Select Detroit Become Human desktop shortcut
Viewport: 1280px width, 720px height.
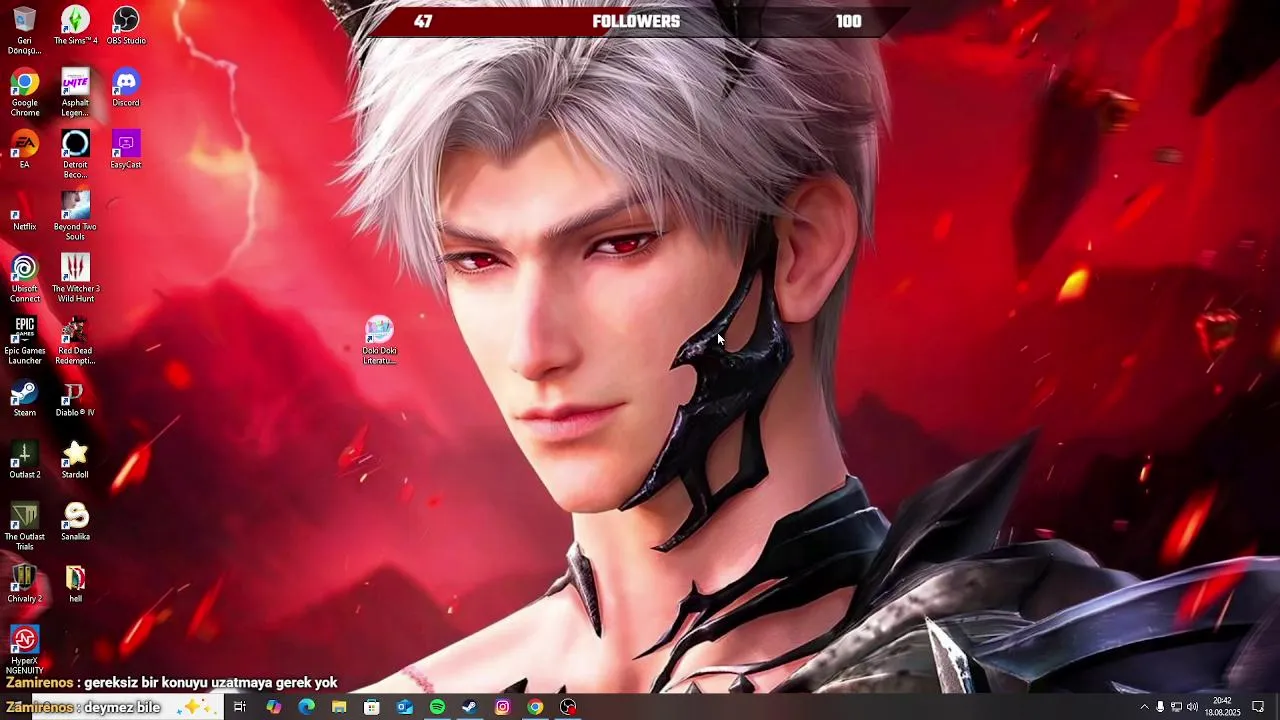click(75, 155)
